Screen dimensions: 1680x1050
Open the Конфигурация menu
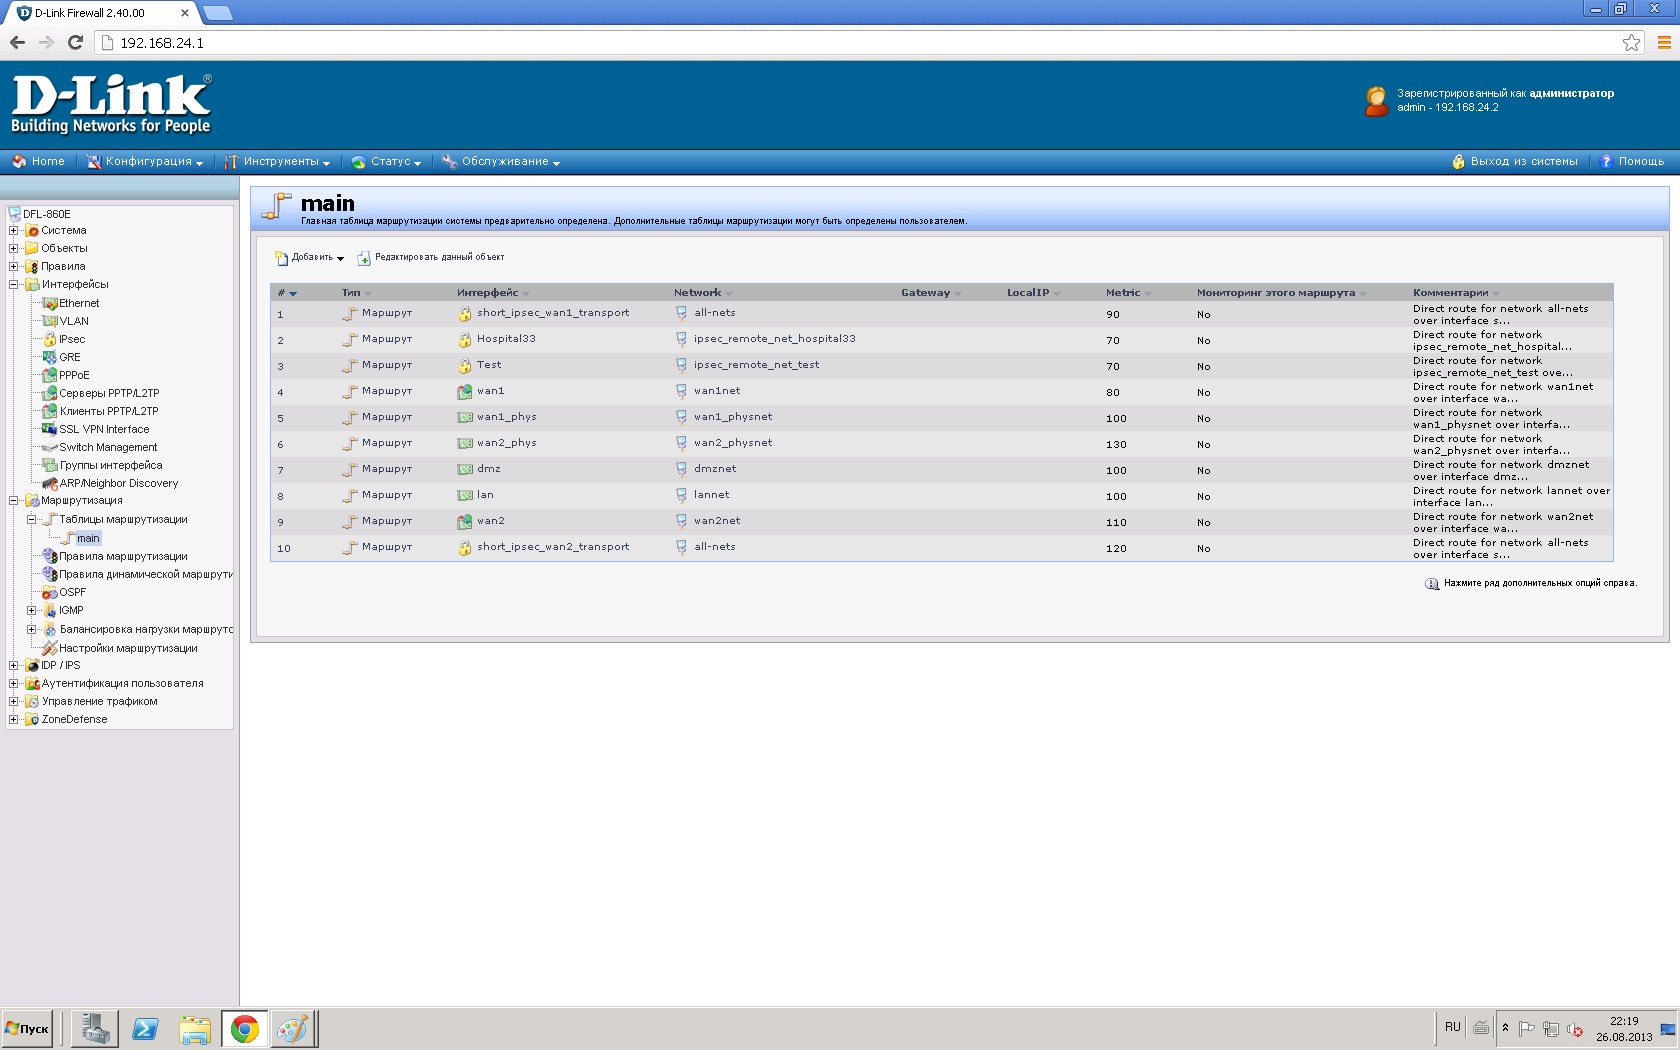click(145, 161)
